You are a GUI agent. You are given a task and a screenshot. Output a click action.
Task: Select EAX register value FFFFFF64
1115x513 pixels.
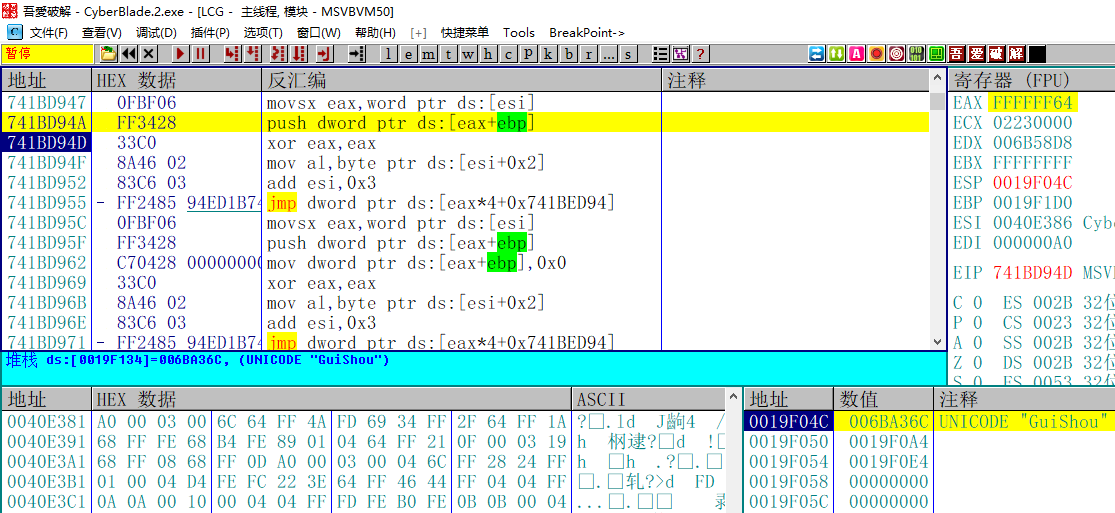tap(1033, 102)
